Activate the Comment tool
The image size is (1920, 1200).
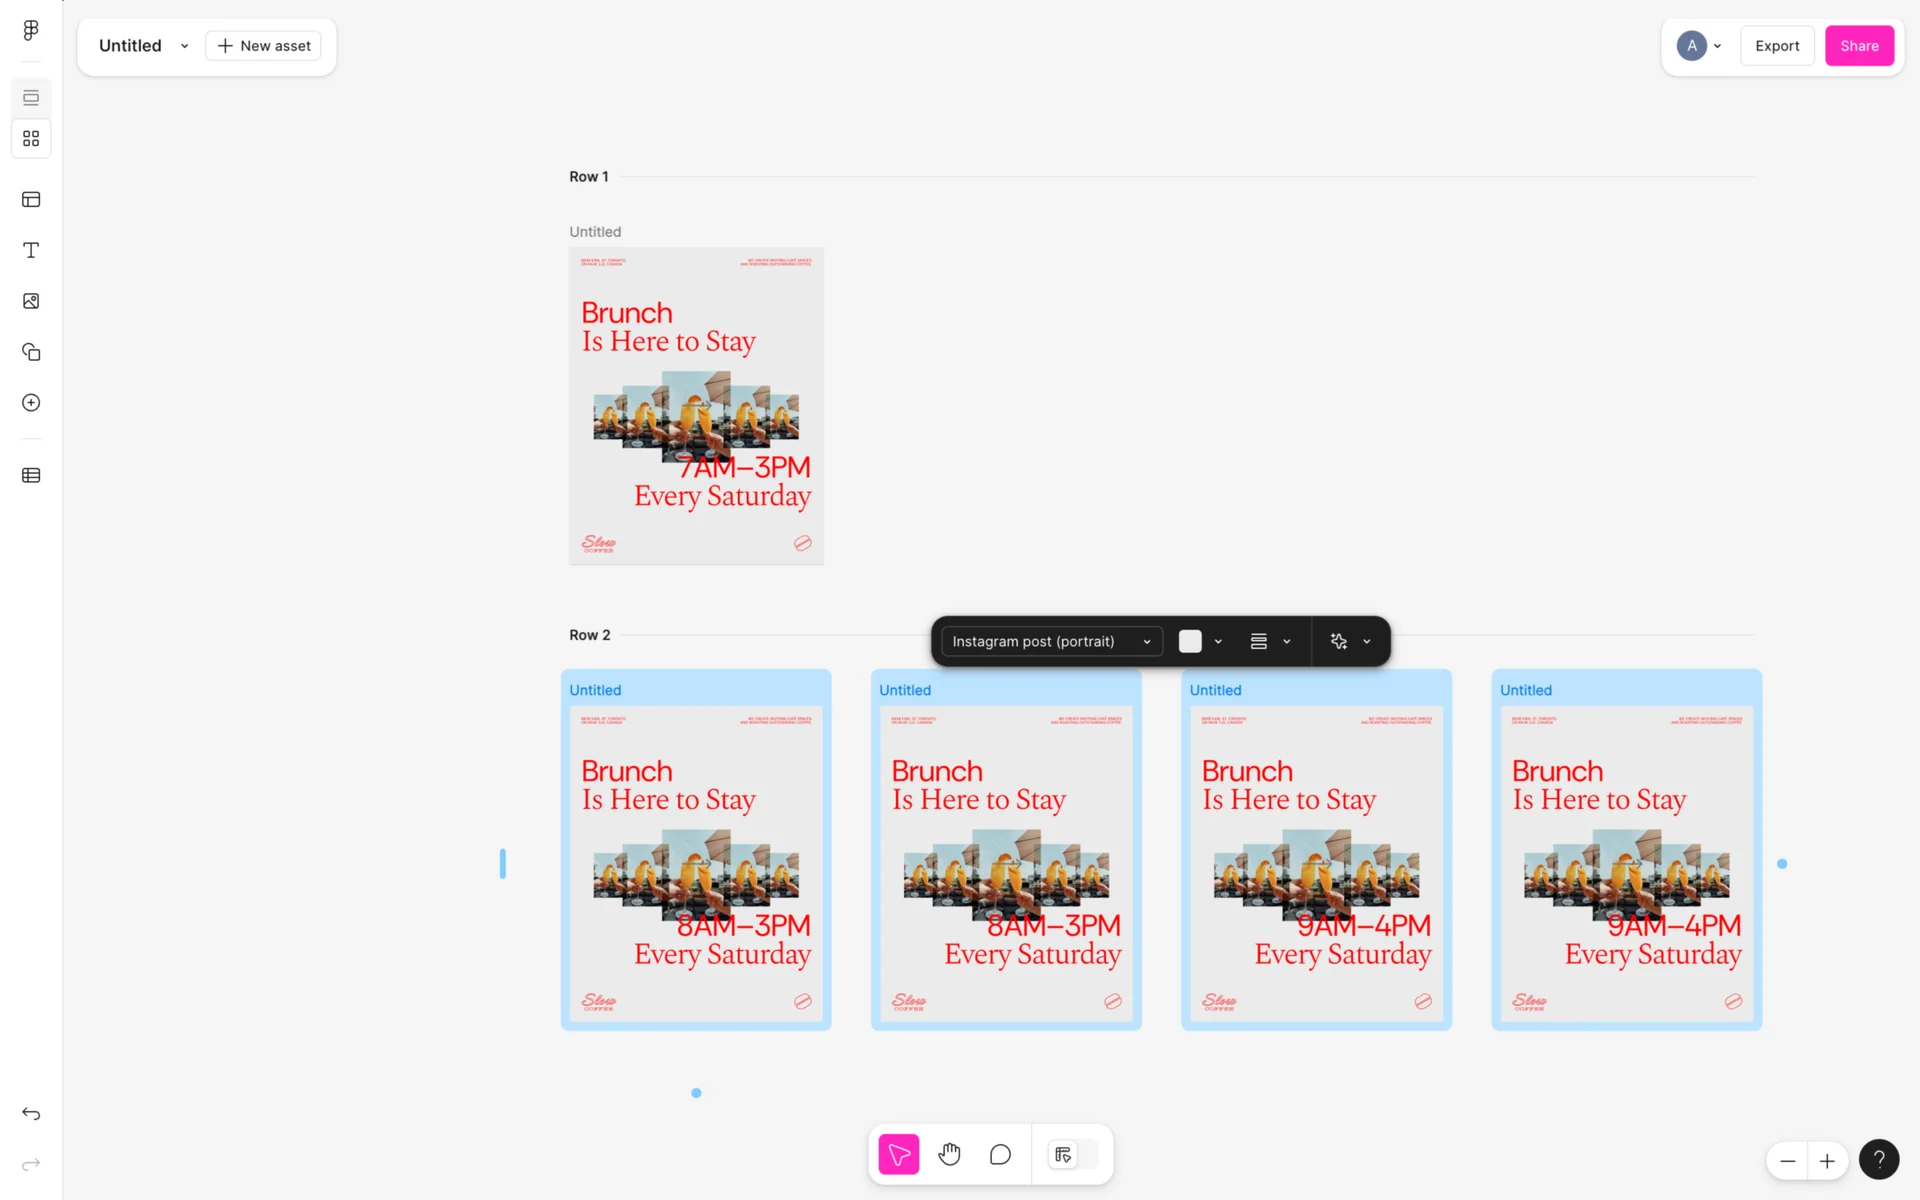pos(1000,1155)
